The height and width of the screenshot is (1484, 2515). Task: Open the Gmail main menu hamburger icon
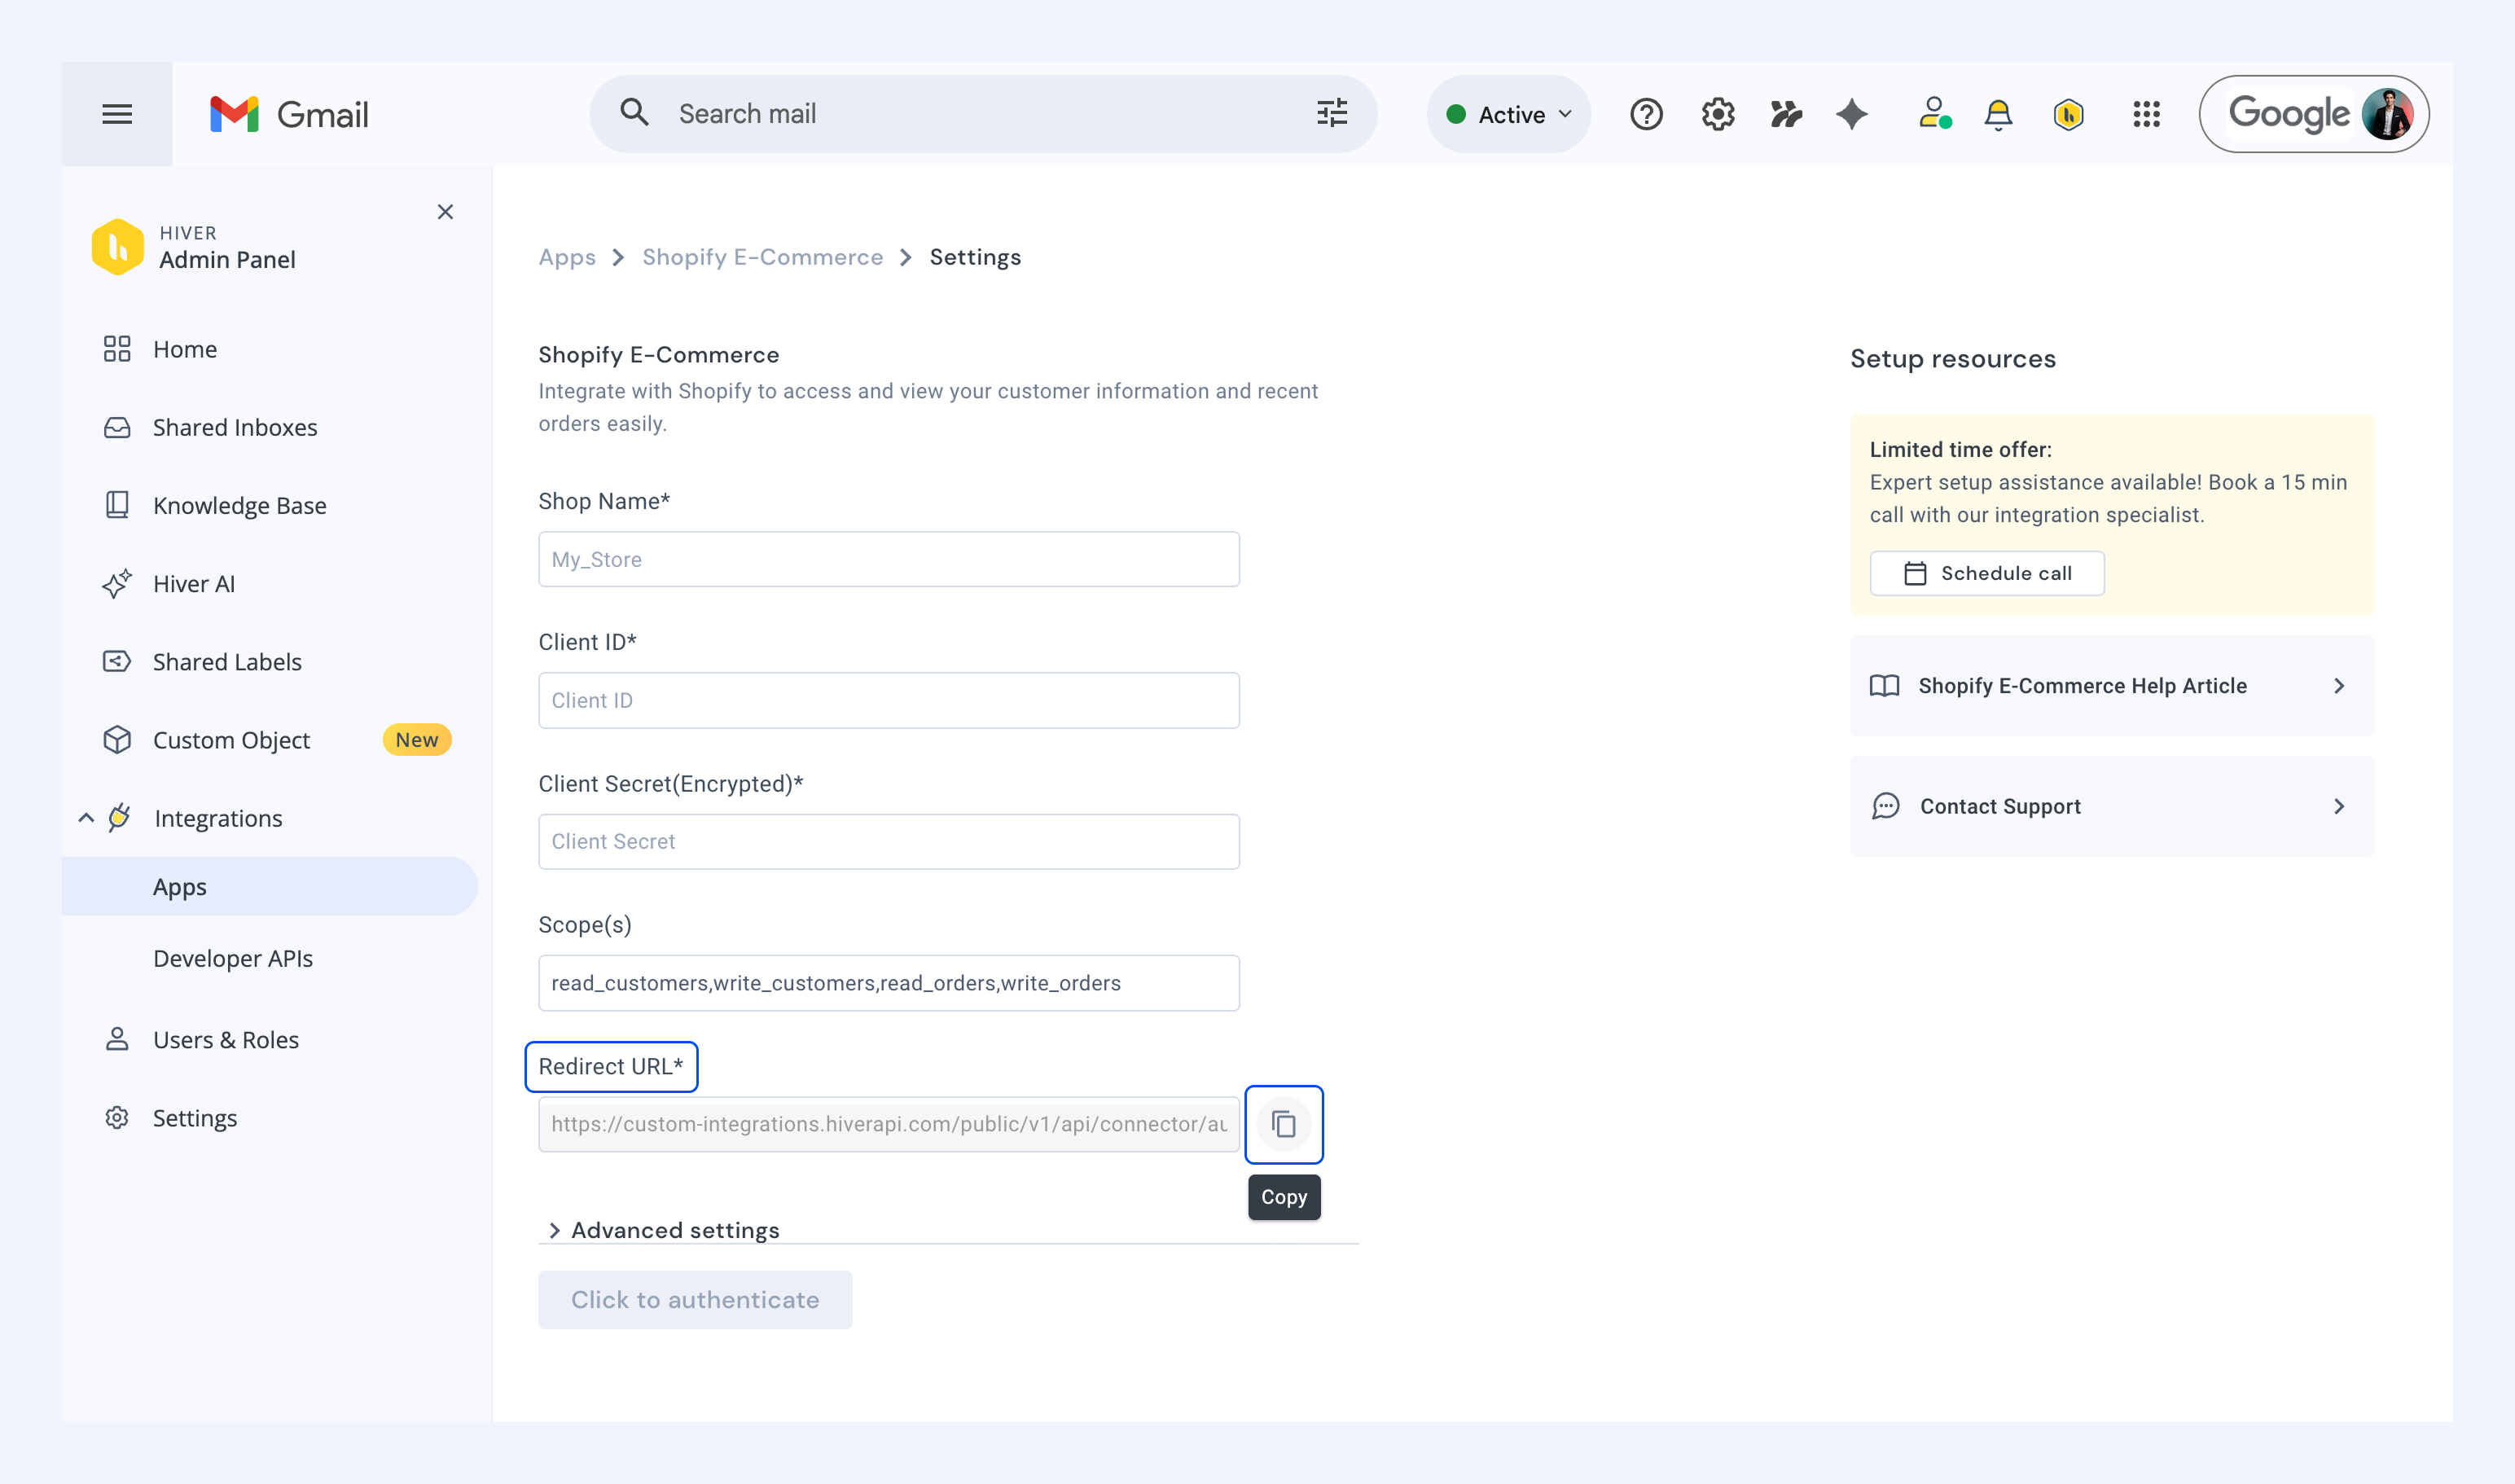point(117,114)
